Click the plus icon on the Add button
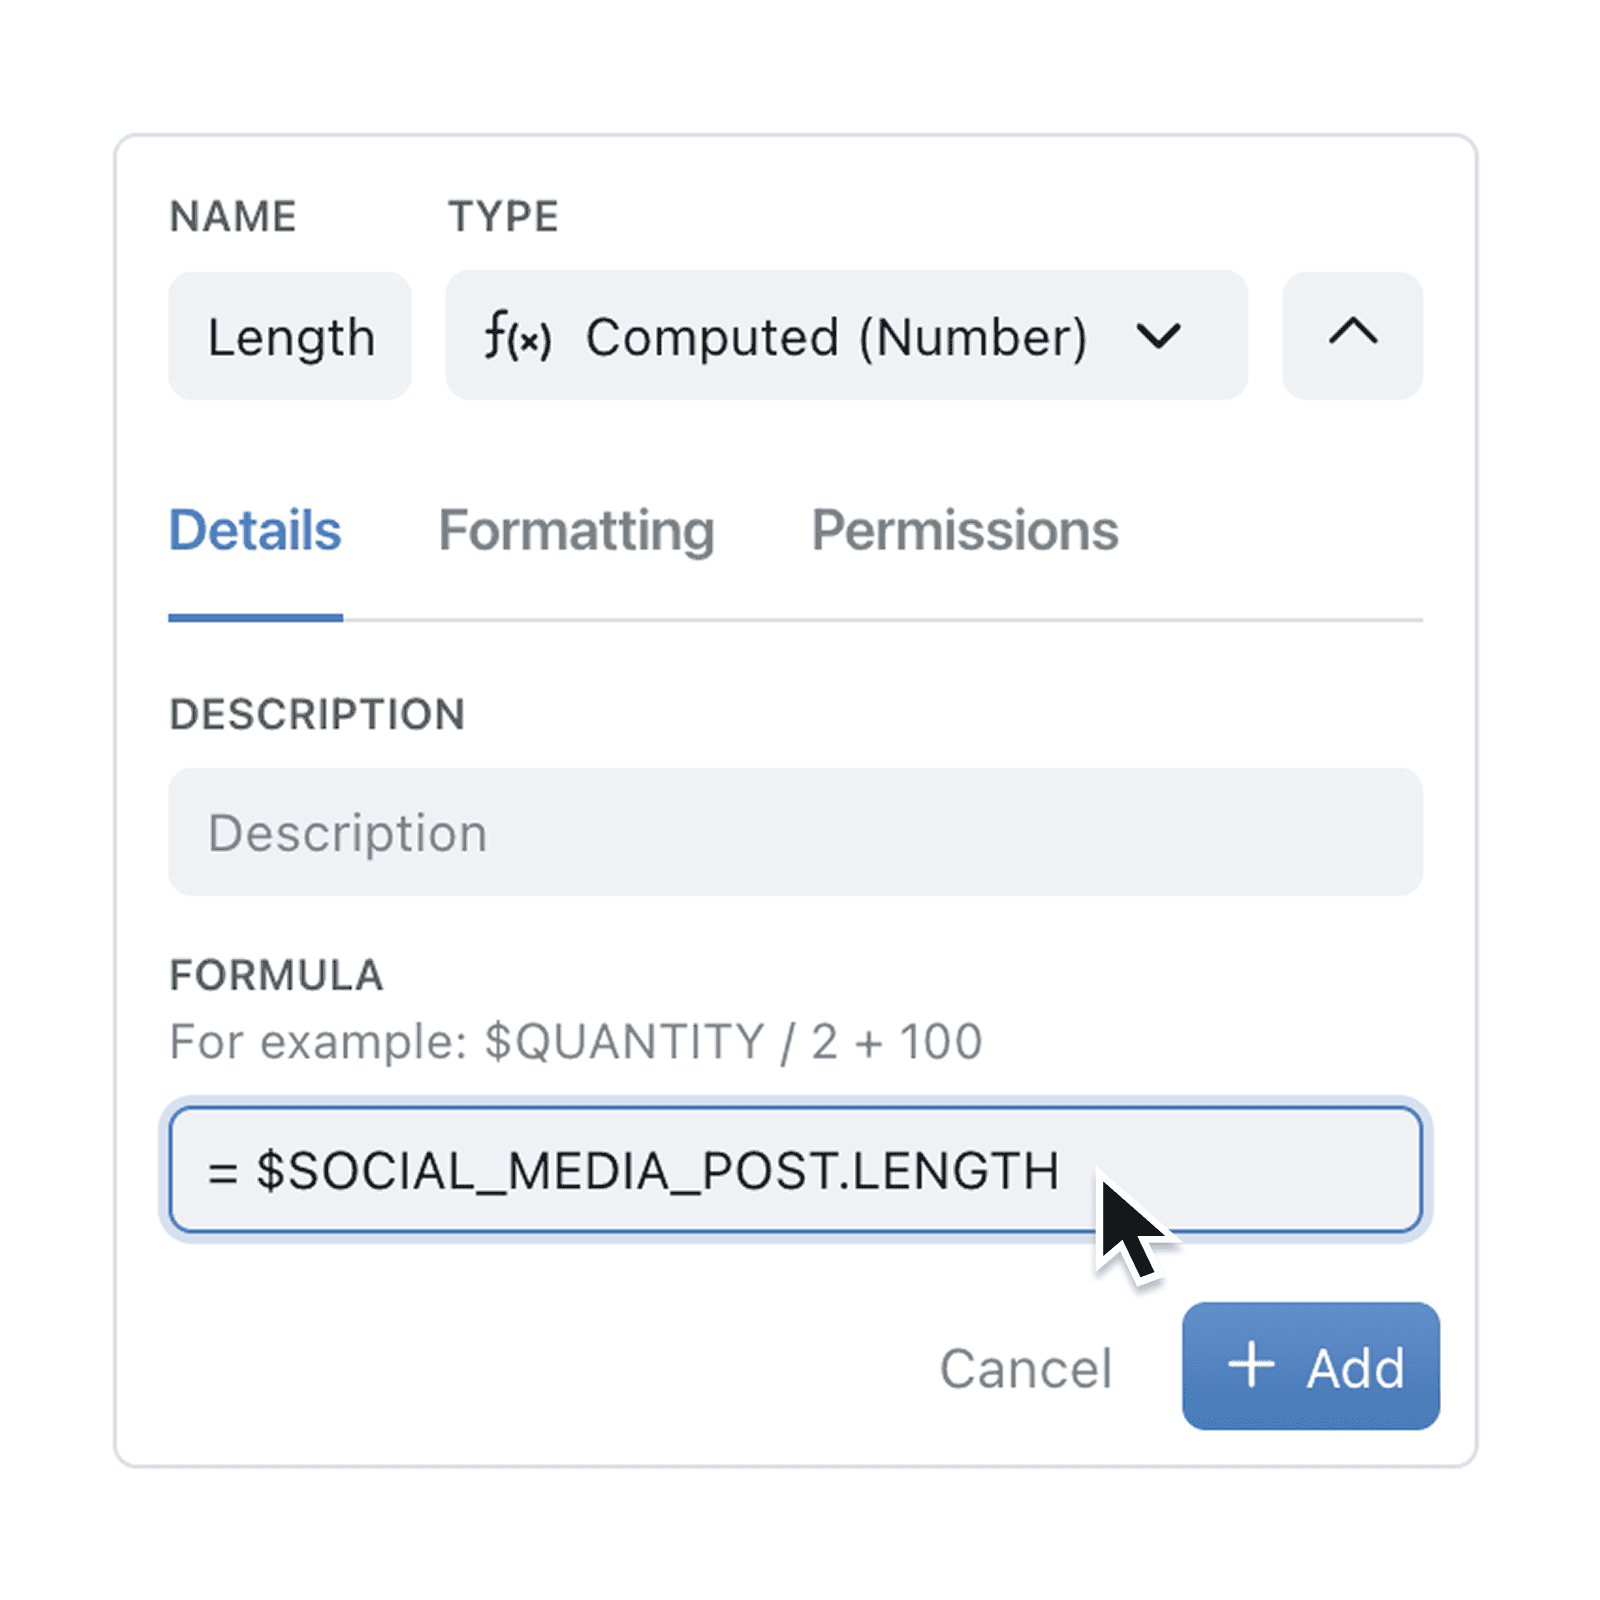This screenshot has width=1600, height=1600. (1252, 1368)
